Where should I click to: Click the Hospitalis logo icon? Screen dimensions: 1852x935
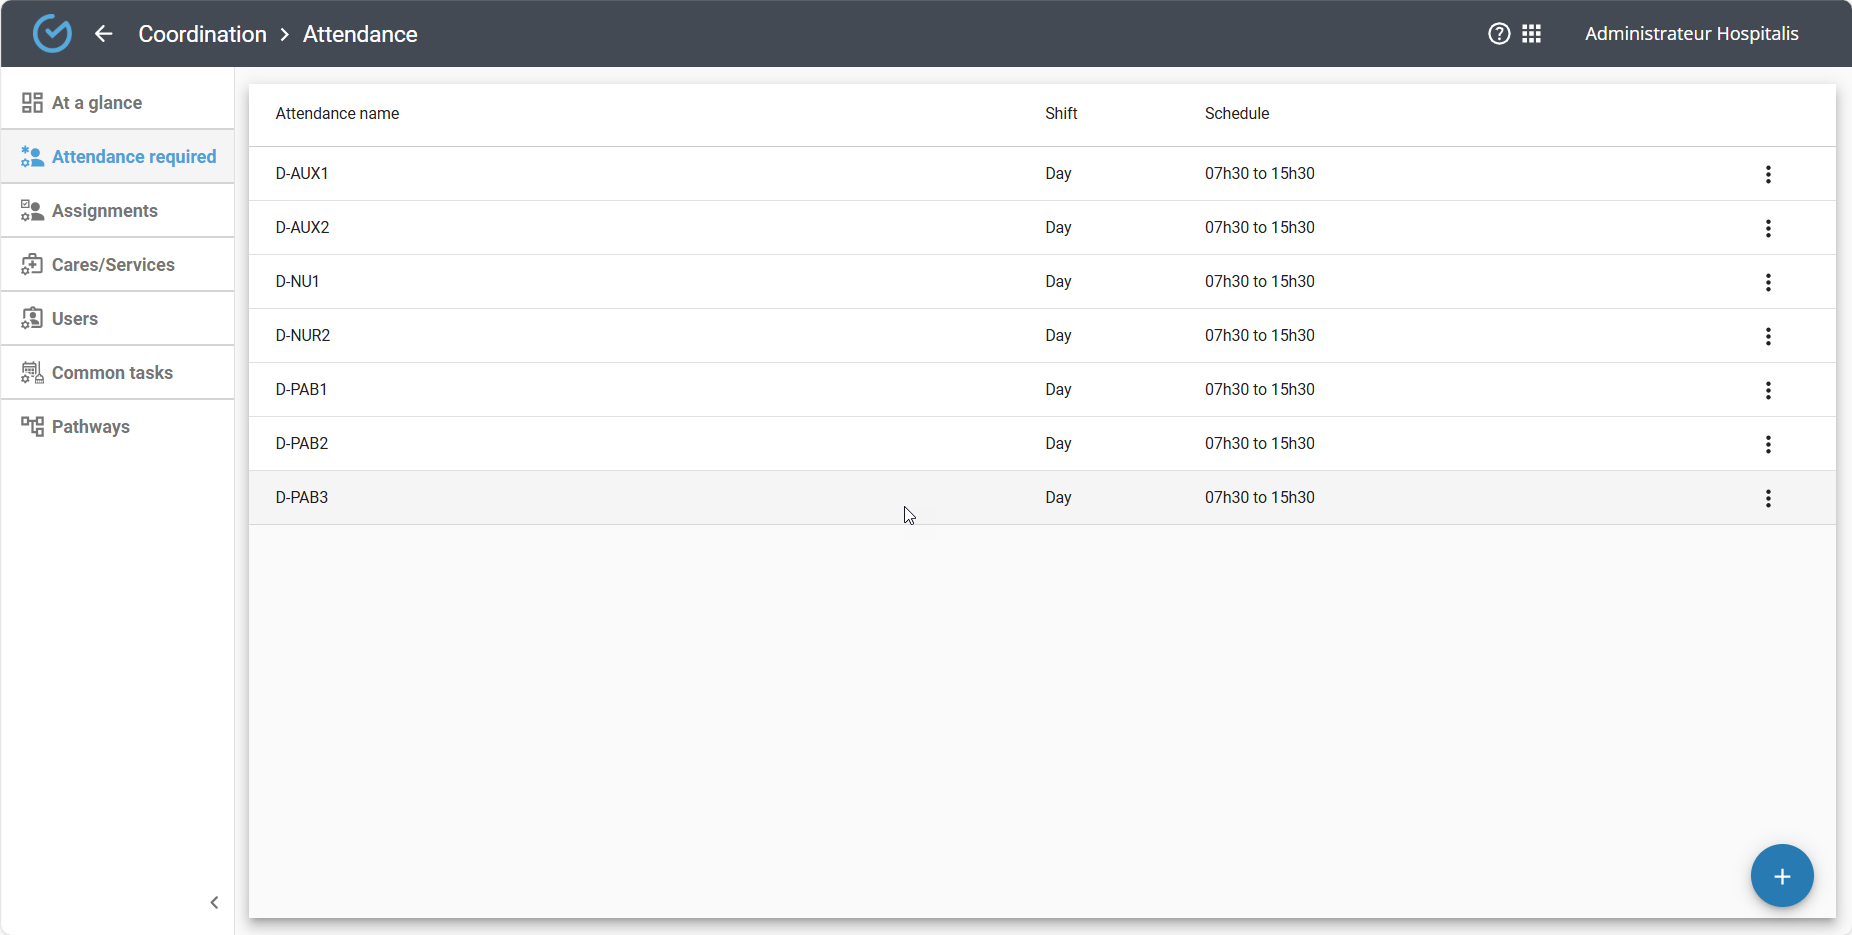(52, 34)
